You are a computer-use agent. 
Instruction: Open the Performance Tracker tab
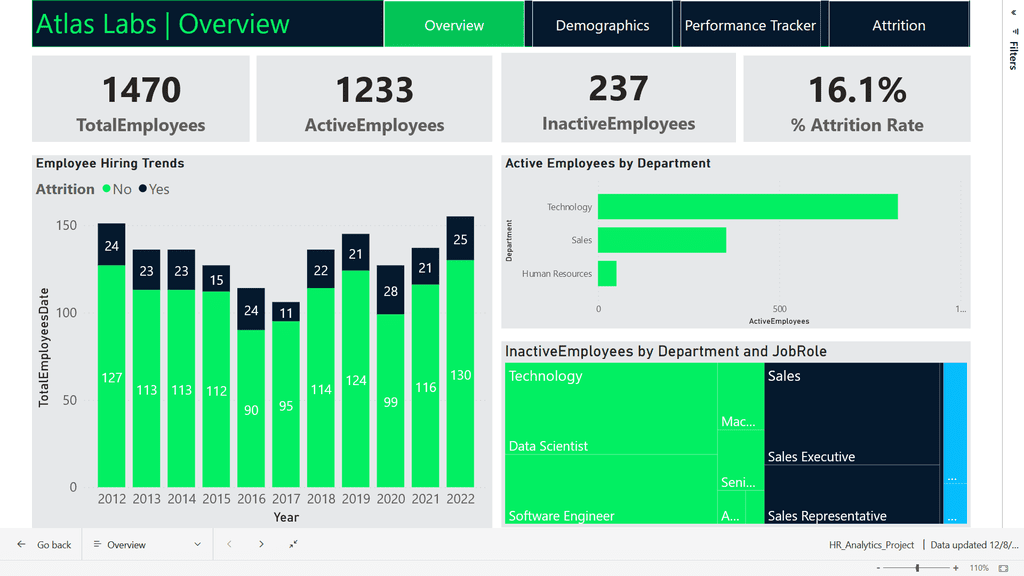tap(750, 25)
